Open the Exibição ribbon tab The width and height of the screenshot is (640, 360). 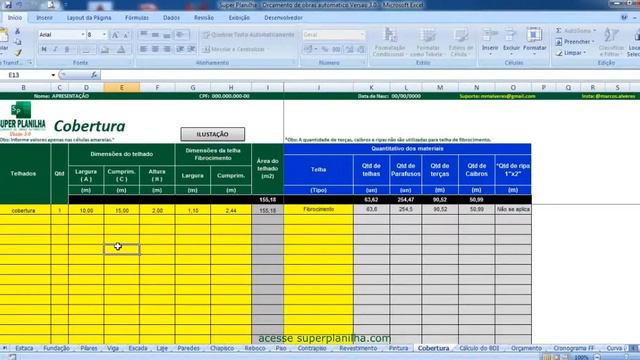tap(239, 18)
